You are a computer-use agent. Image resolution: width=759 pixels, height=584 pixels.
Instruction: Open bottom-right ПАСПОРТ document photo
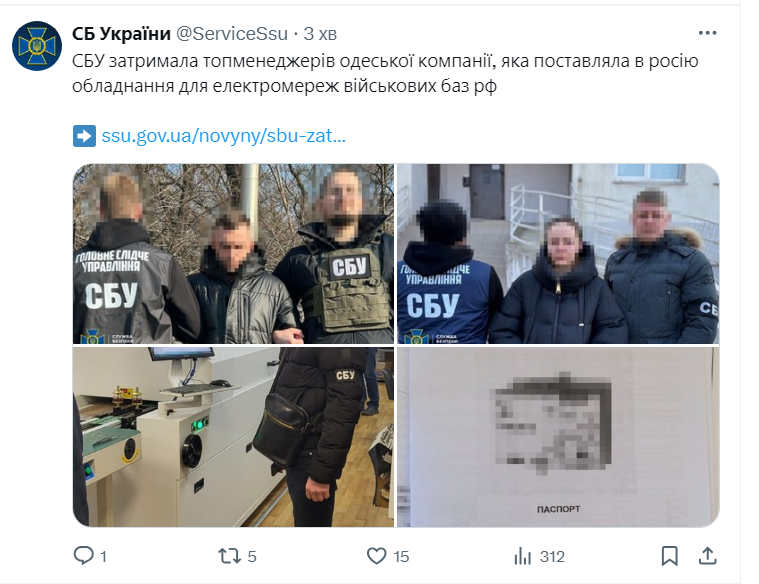pos(558,437)
